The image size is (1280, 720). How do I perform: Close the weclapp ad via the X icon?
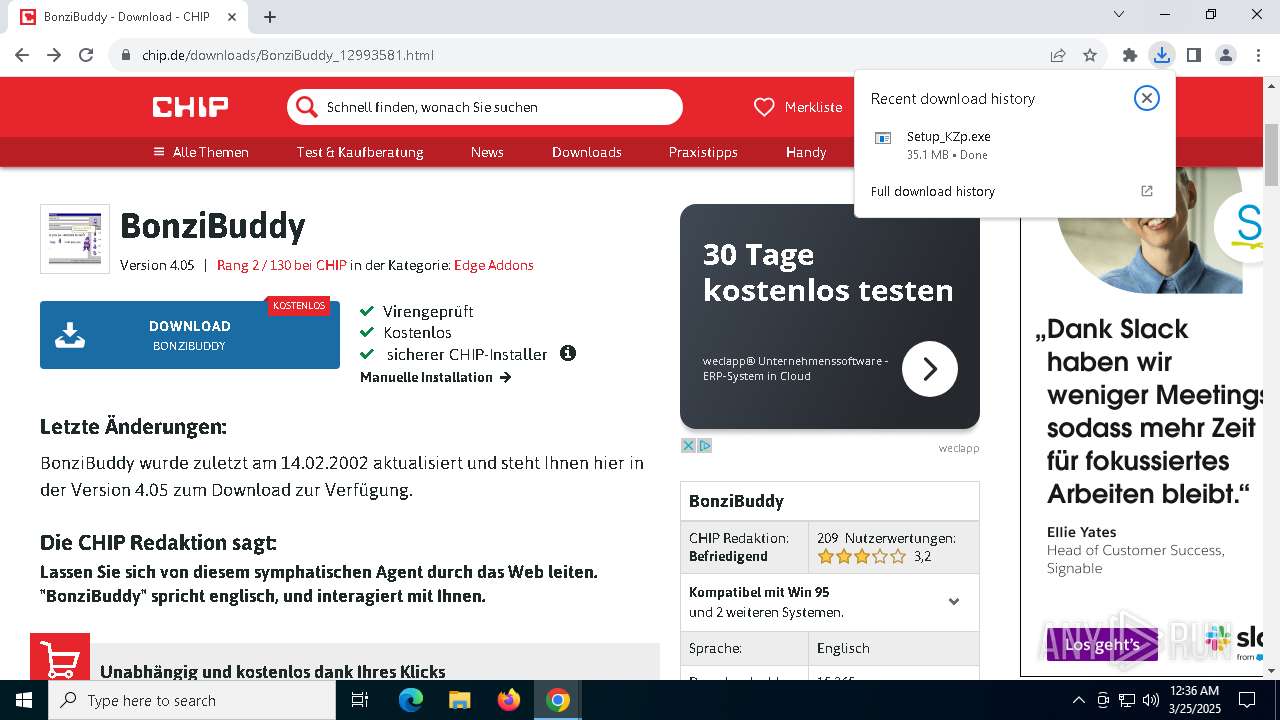point(688,446)
